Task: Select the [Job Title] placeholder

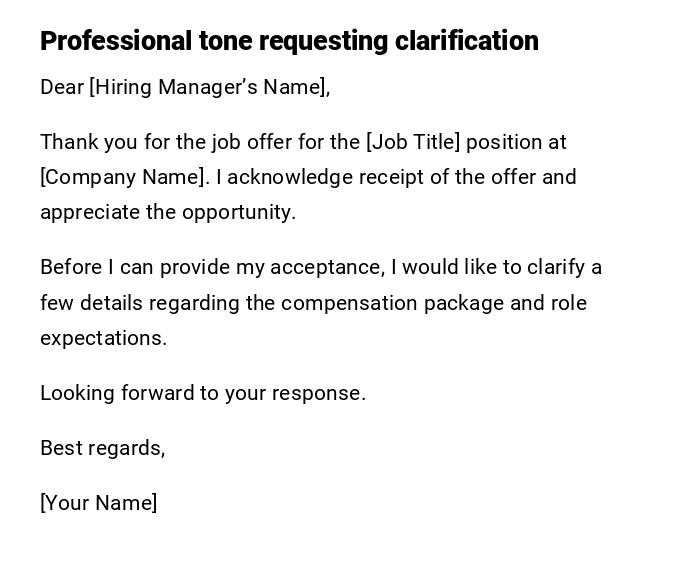Action: (413, 142)
